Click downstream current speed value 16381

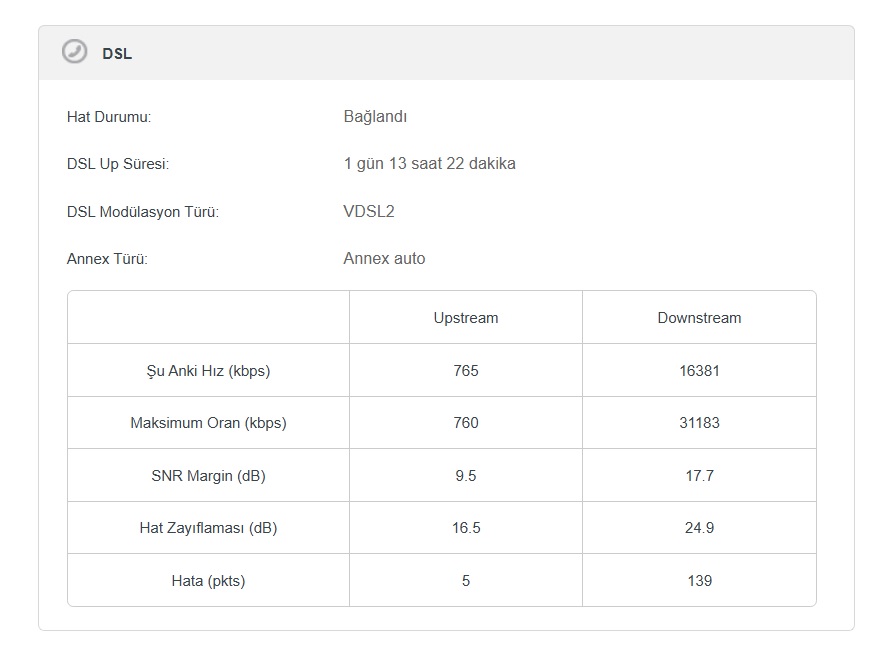[x=699, y=371]
